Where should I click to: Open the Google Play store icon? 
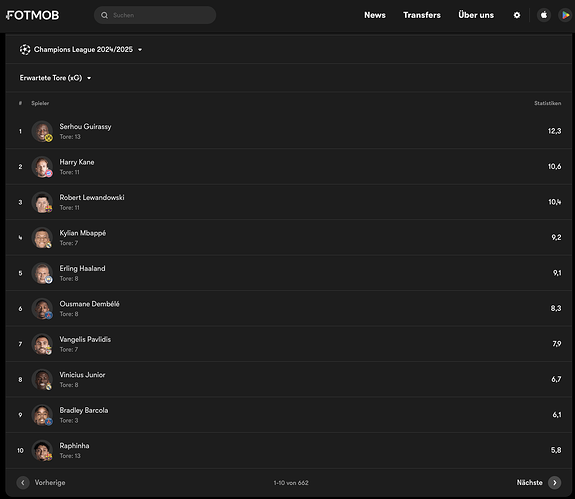tap(565, 15)
